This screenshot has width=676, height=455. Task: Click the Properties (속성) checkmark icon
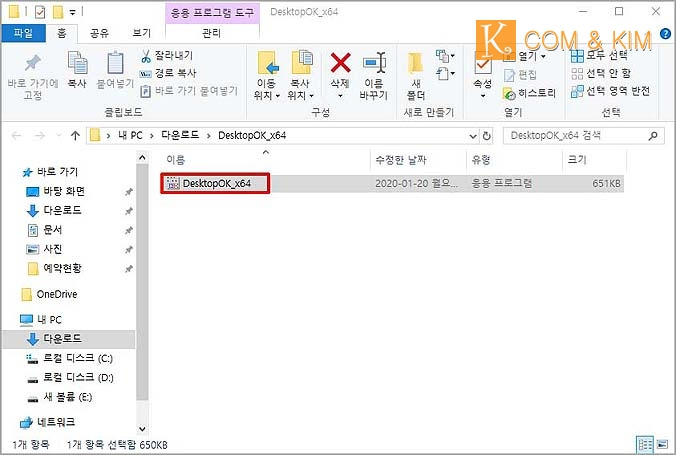pyautogui.click(x=482, y=65)
